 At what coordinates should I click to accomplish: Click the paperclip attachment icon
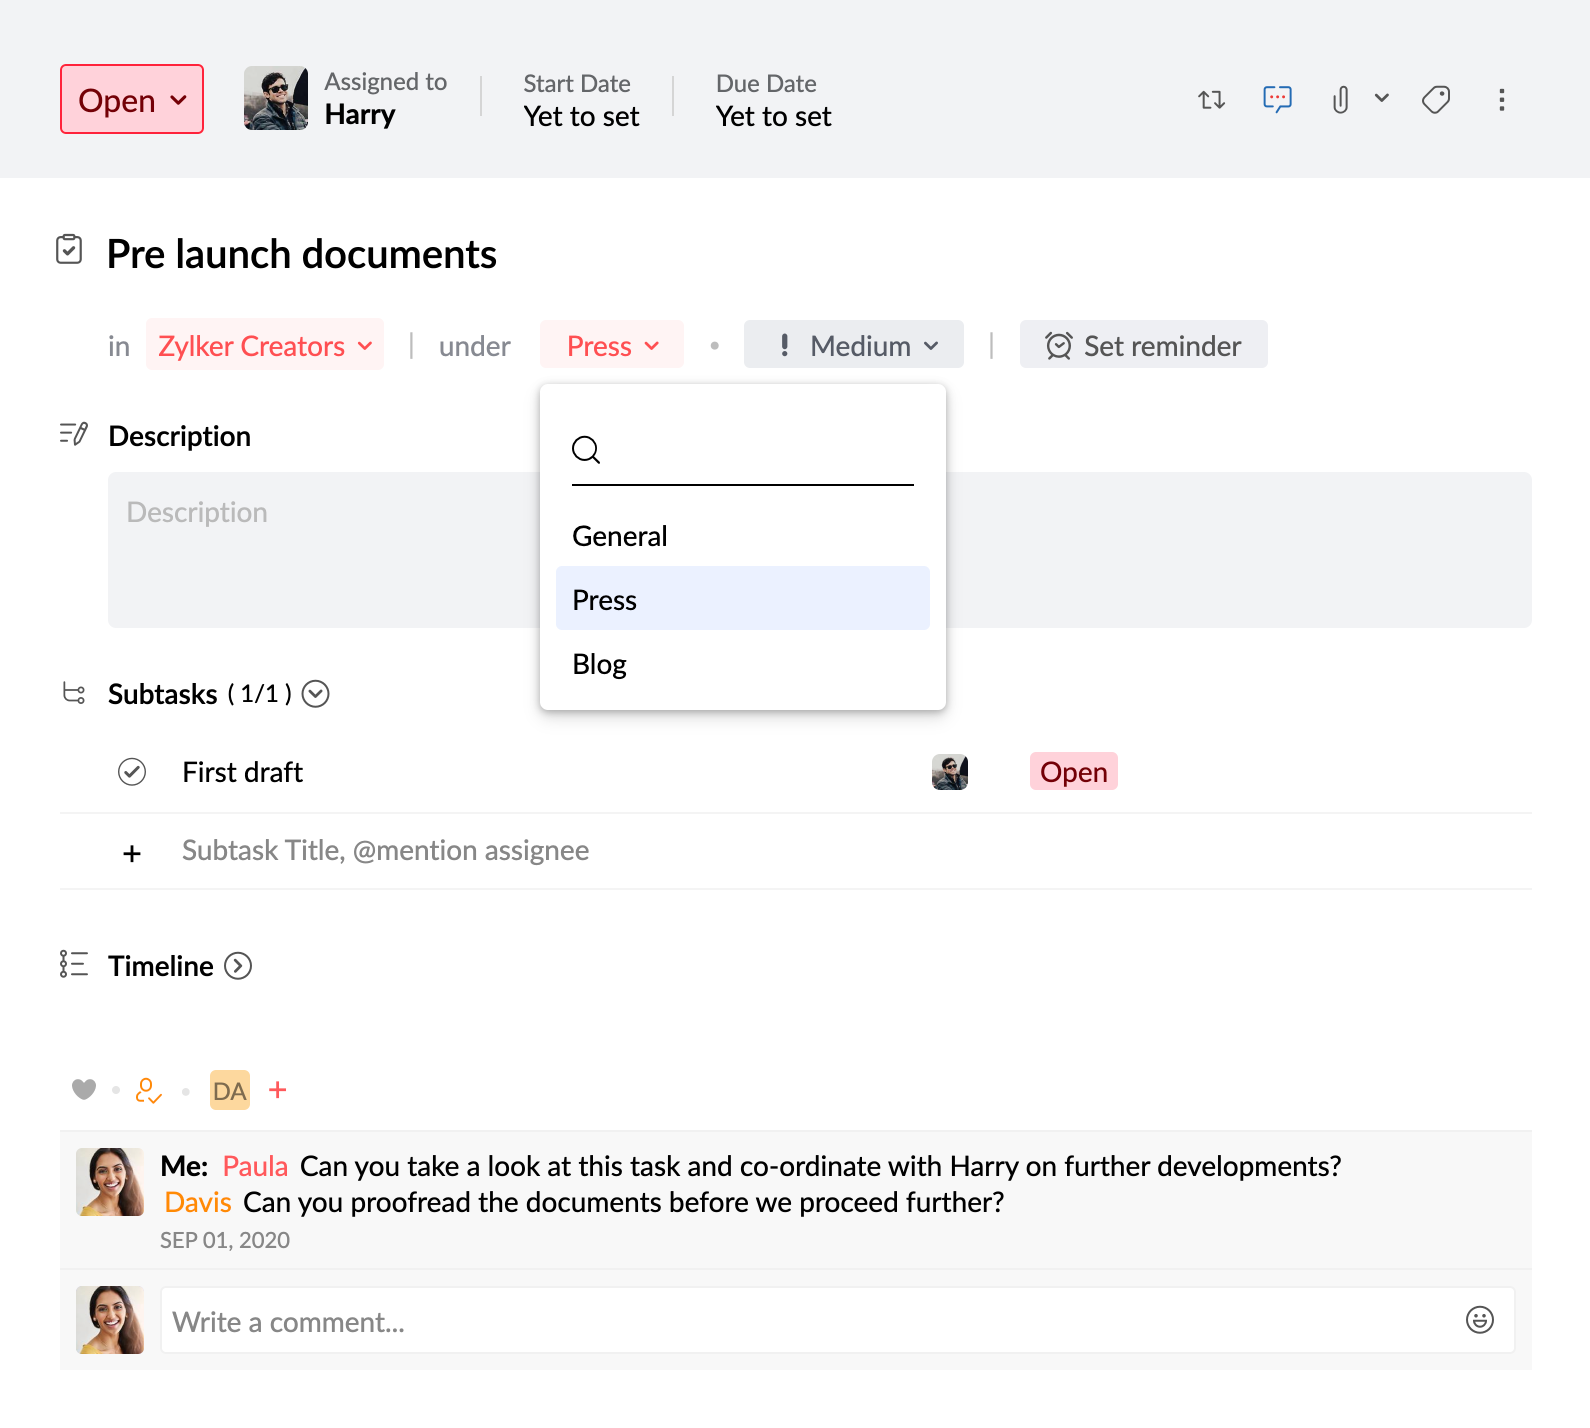(1340, 100)
